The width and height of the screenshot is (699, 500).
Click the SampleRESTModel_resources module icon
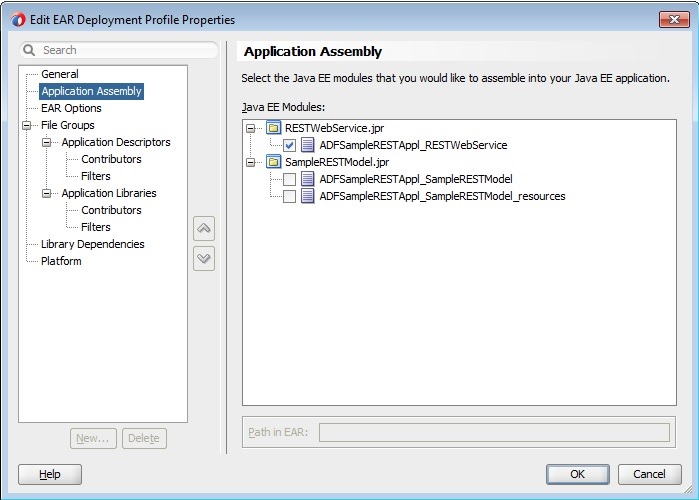(307, 196)
